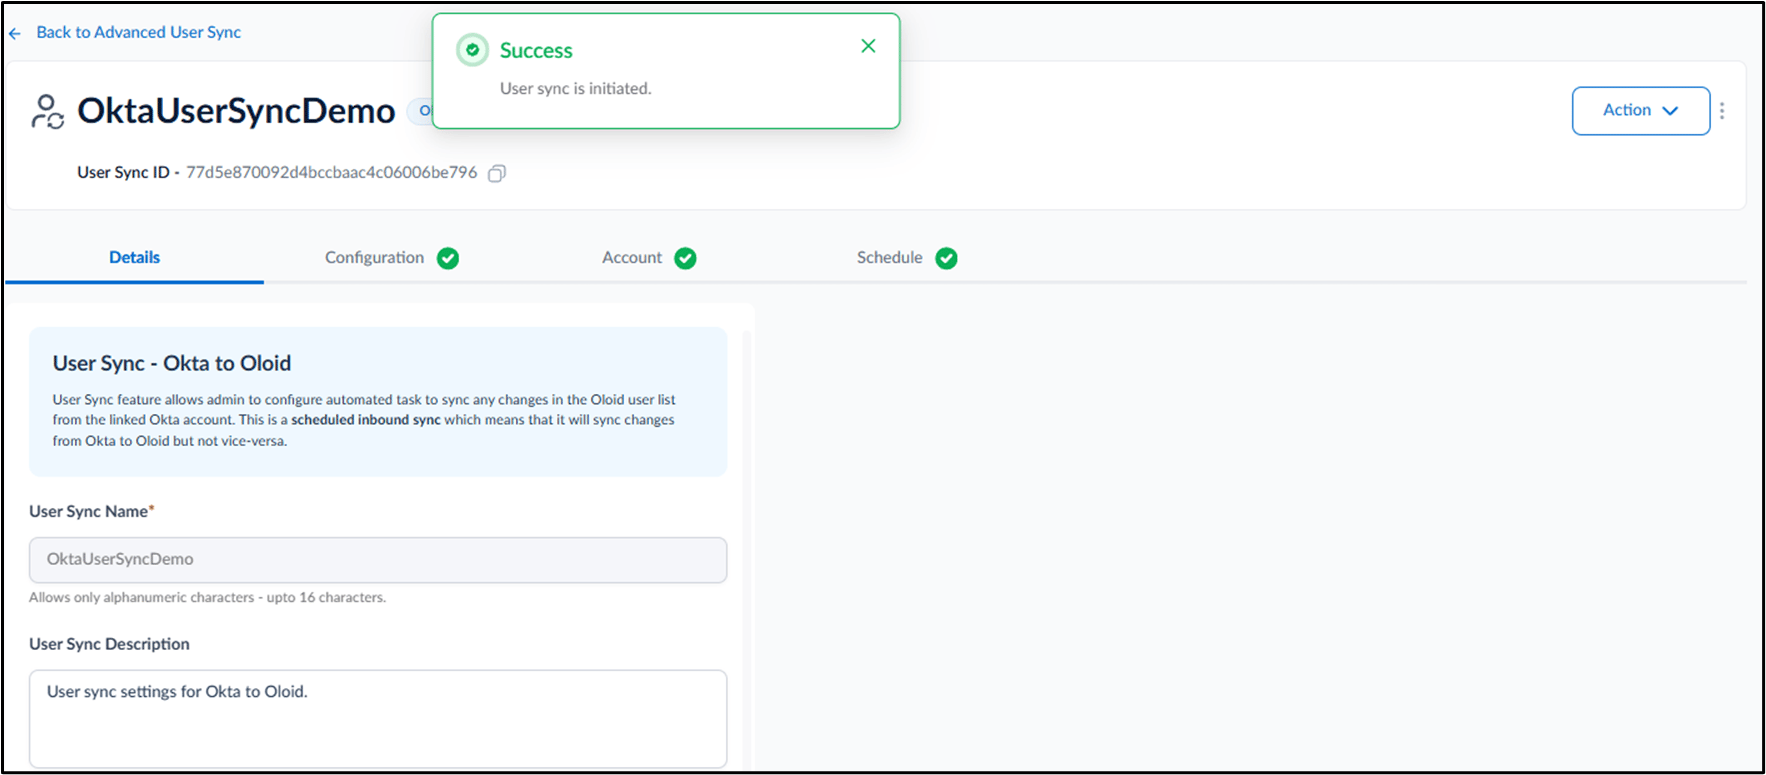The image size is (1766, 775).
Task: Select the User Sync ID value text
Action: pyautogui.click(x=331, y=172)
